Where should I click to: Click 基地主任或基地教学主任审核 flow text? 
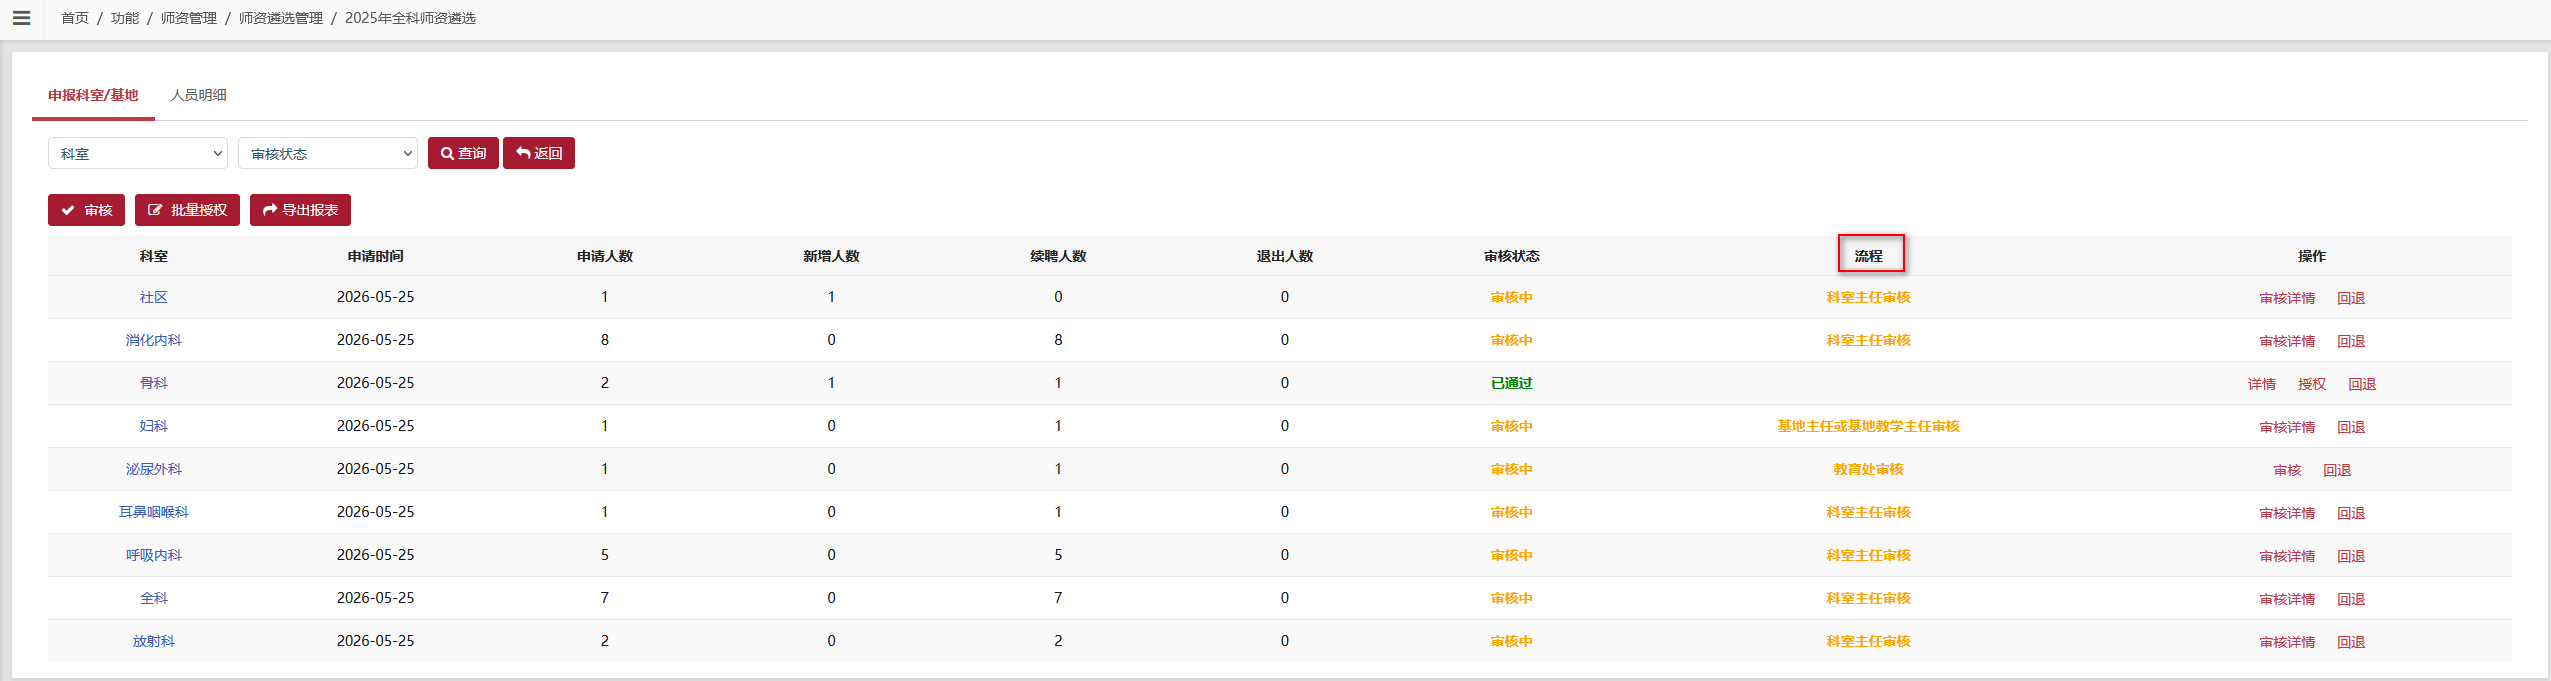pos(1869,426)
